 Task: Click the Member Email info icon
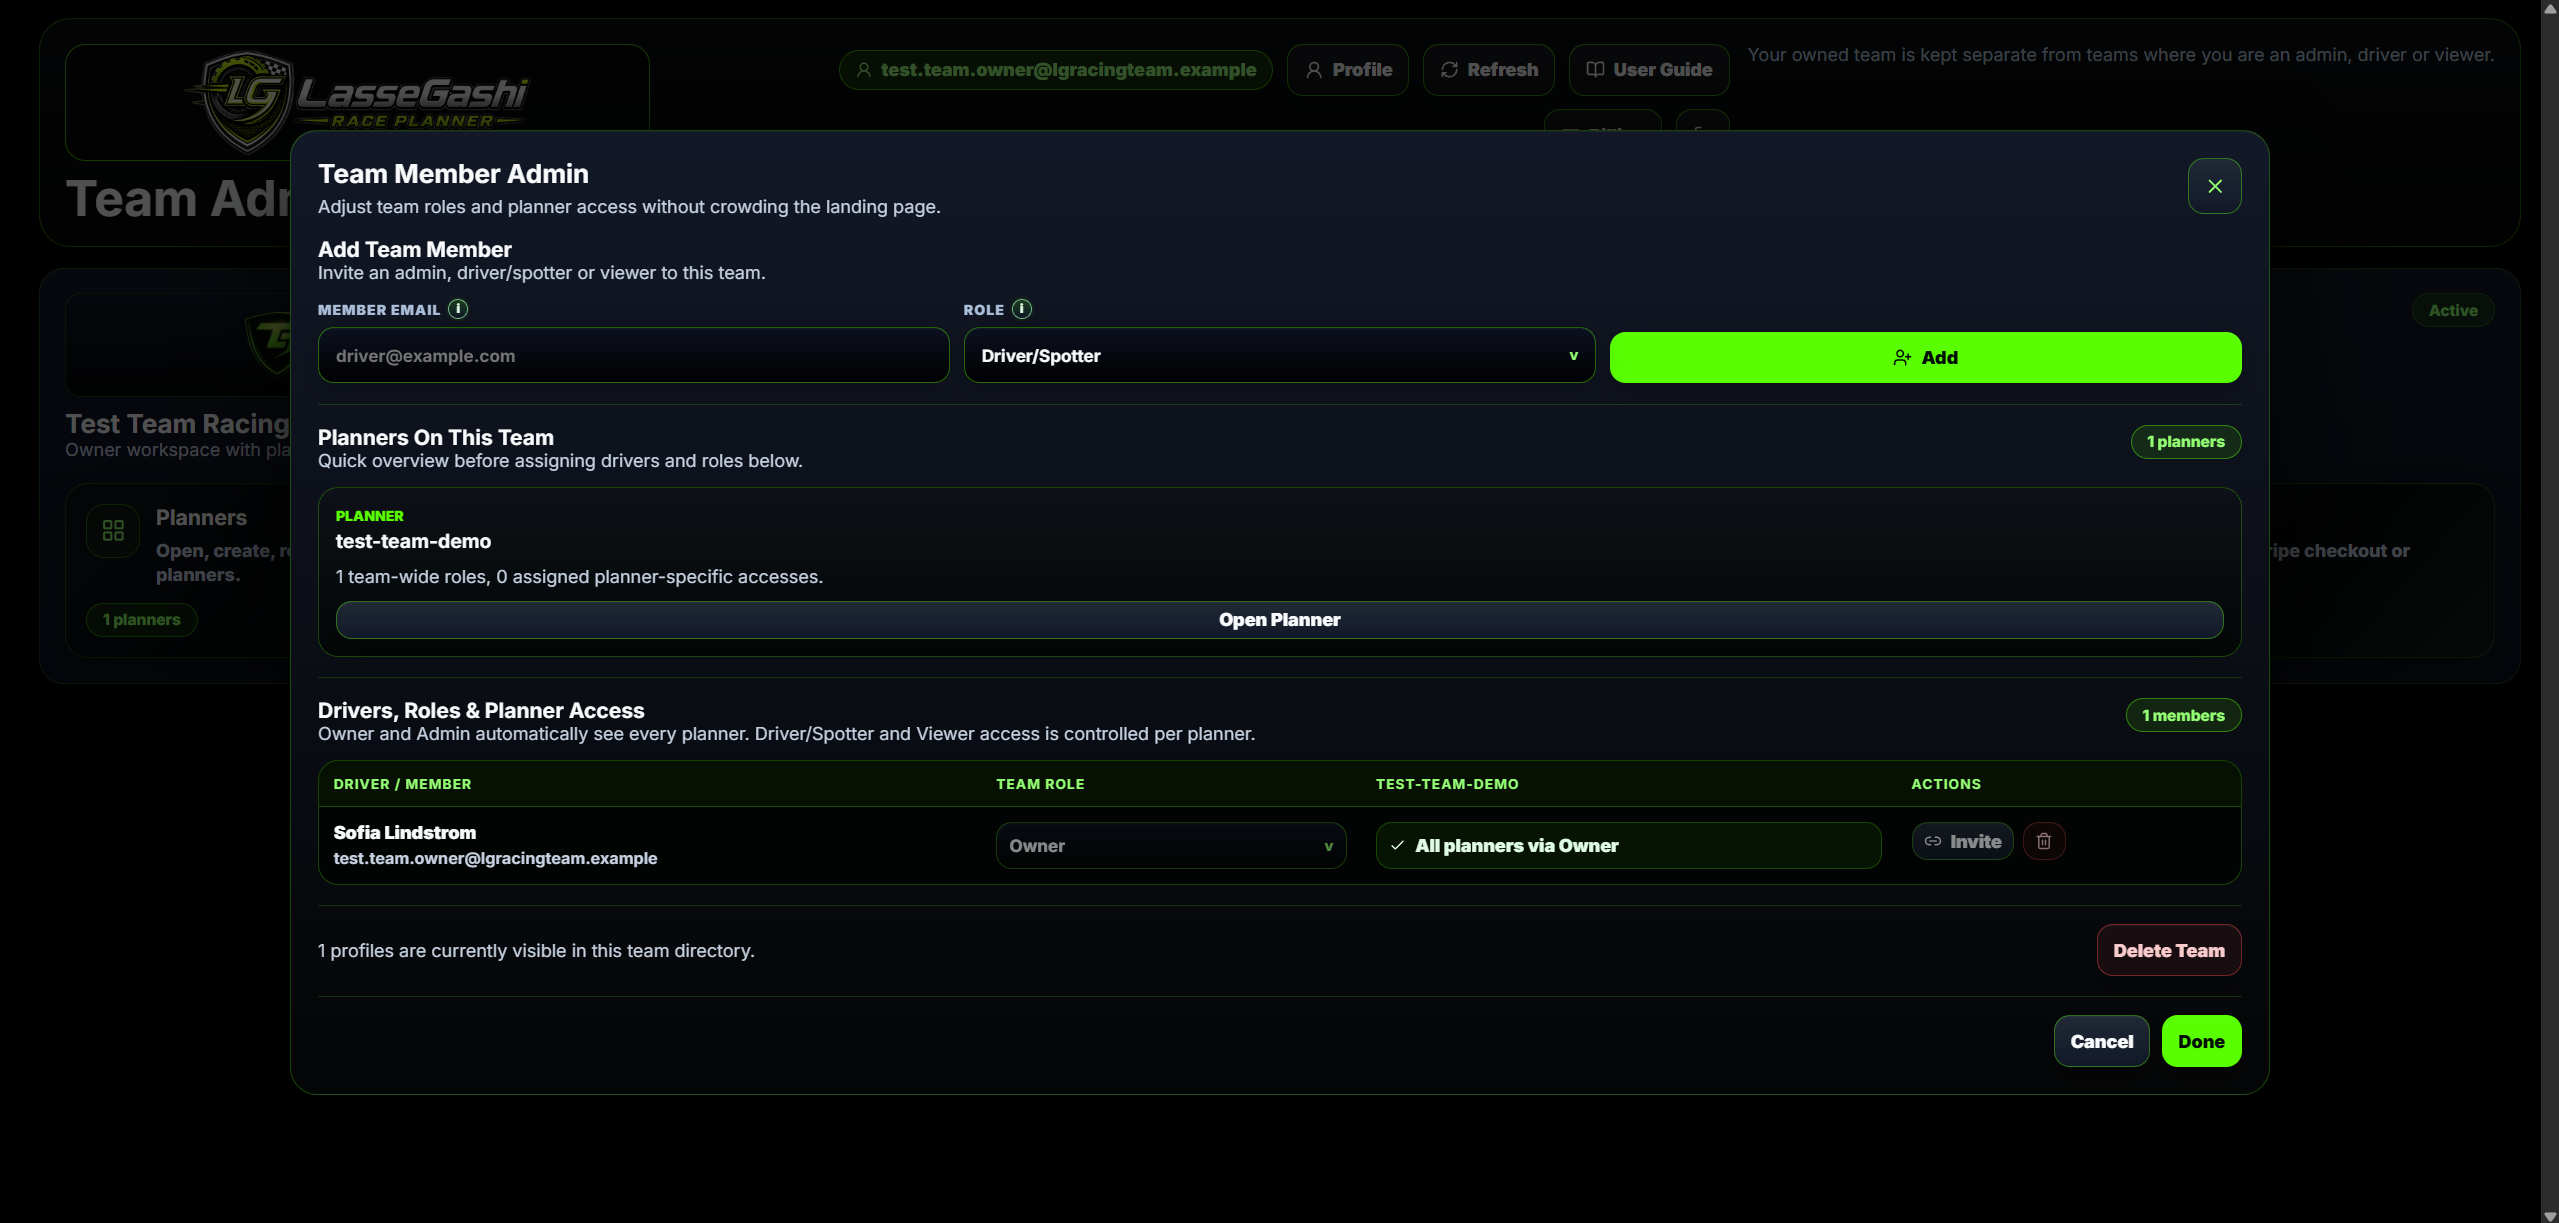[458, 309]
